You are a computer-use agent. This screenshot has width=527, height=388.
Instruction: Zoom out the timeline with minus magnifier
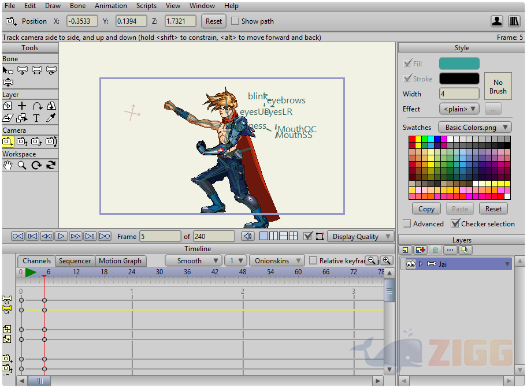click(371, 260)
